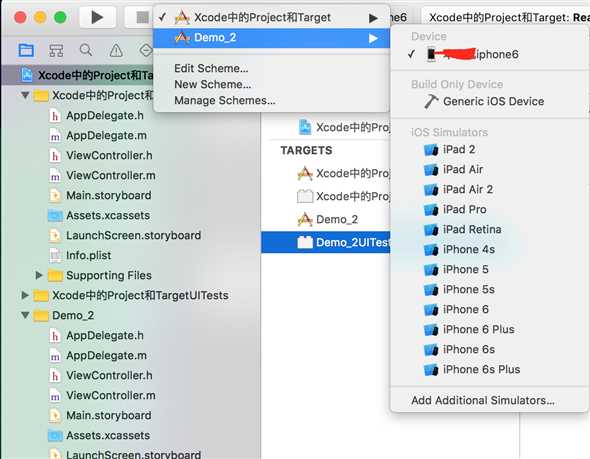
Task: Open the Project navigator folder icon
Action: pos(26,50)
